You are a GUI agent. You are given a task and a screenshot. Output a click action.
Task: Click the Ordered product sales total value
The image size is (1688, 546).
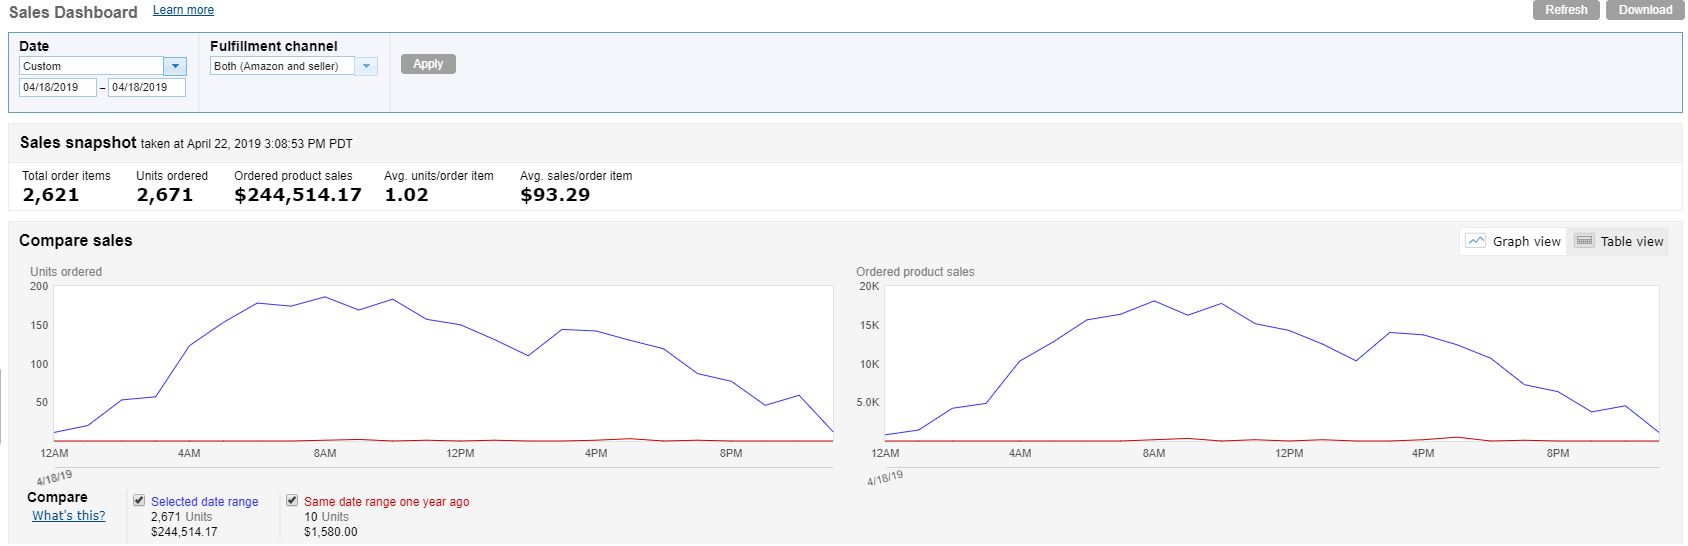tap(297, 195)
